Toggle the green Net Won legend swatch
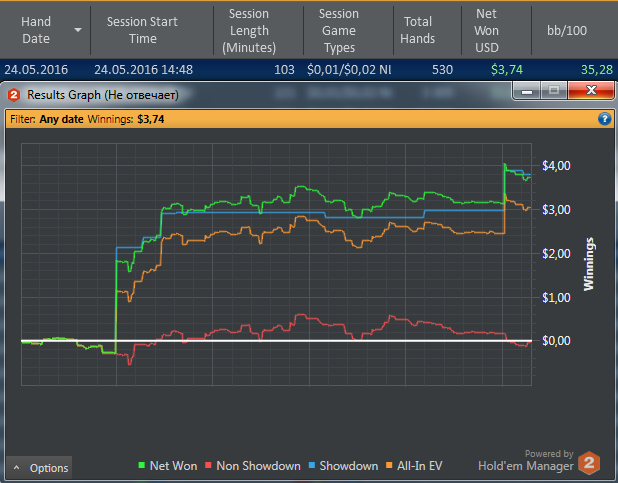 (x=142, y=465)
